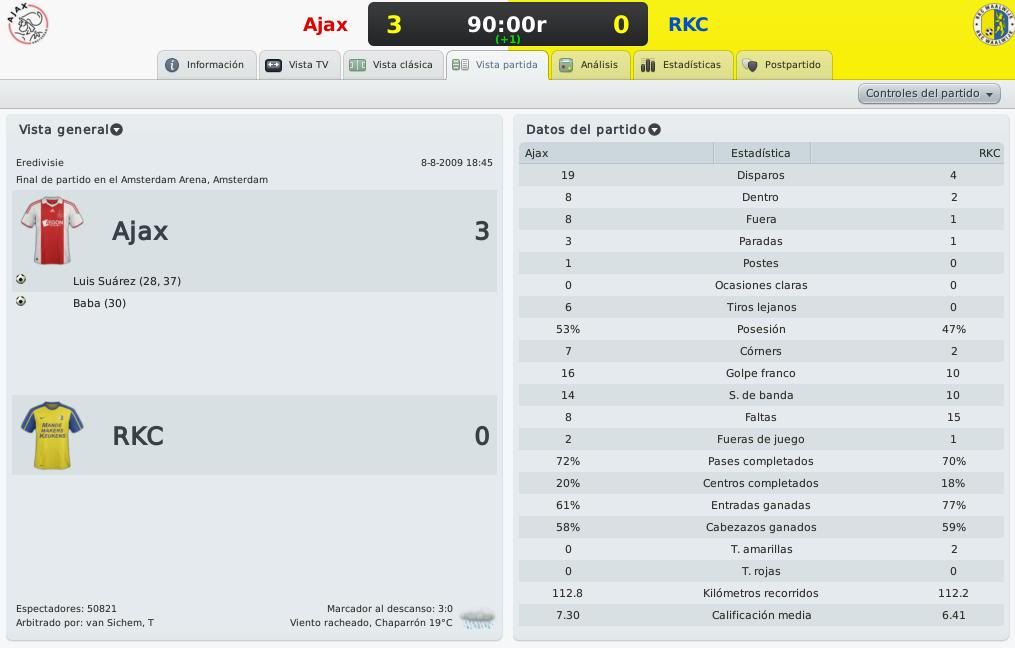Switch to the Vista clásica tab
Screen dimensions: 1015x648
click(393, 65)
